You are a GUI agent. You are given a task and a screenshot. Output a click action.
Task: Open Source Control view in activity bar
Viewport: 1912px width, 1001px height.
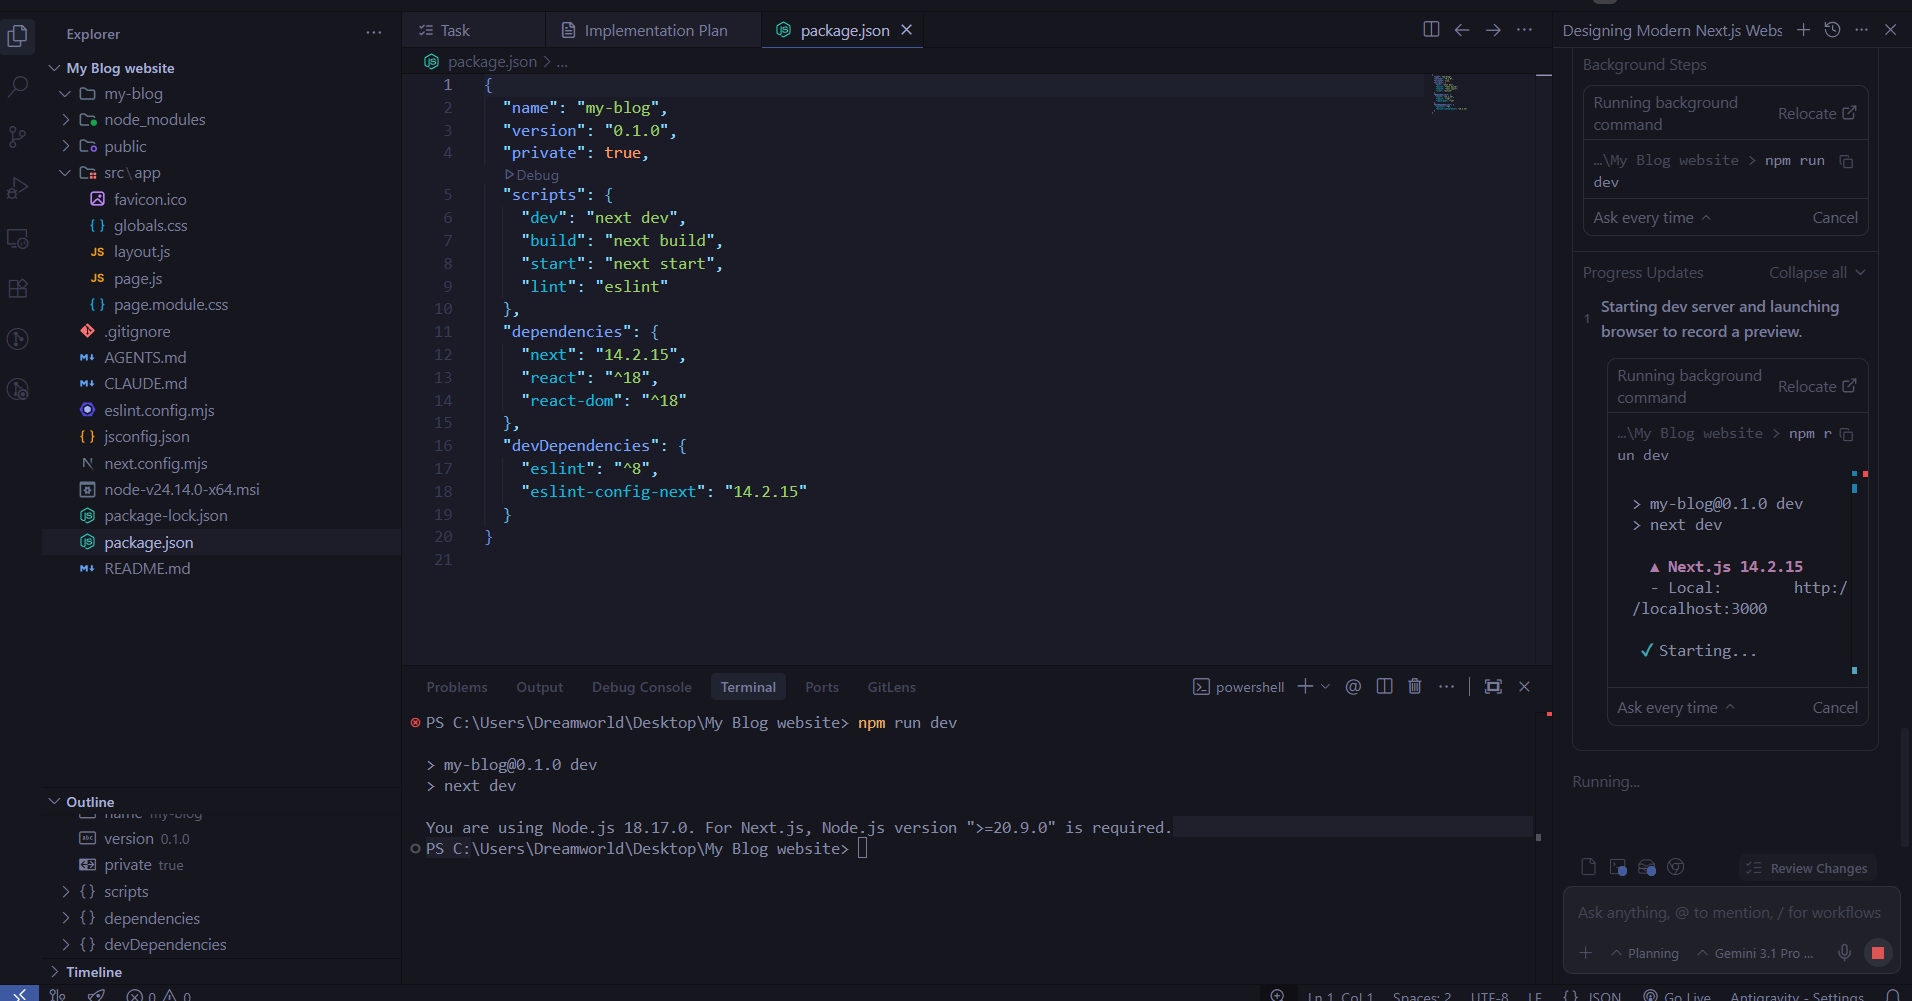pos(18,137)
